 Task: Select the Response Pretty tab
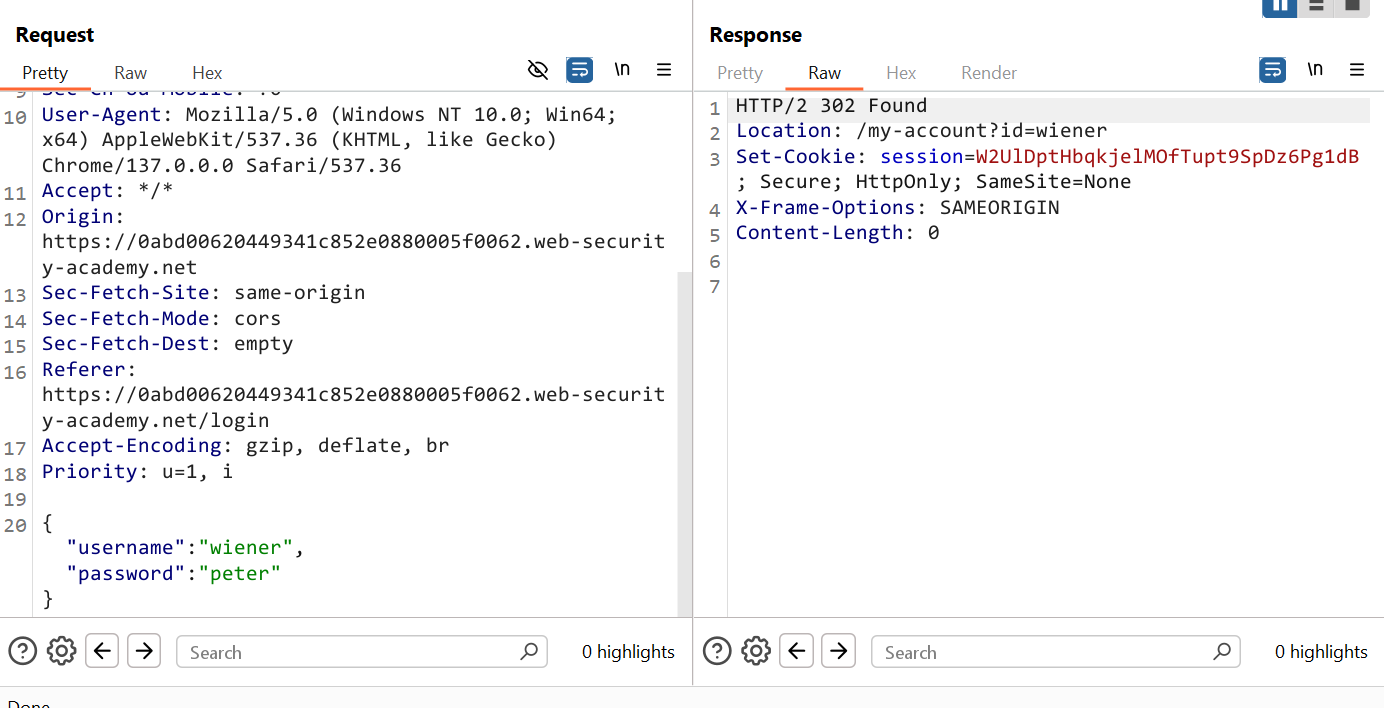click(740, 73)
